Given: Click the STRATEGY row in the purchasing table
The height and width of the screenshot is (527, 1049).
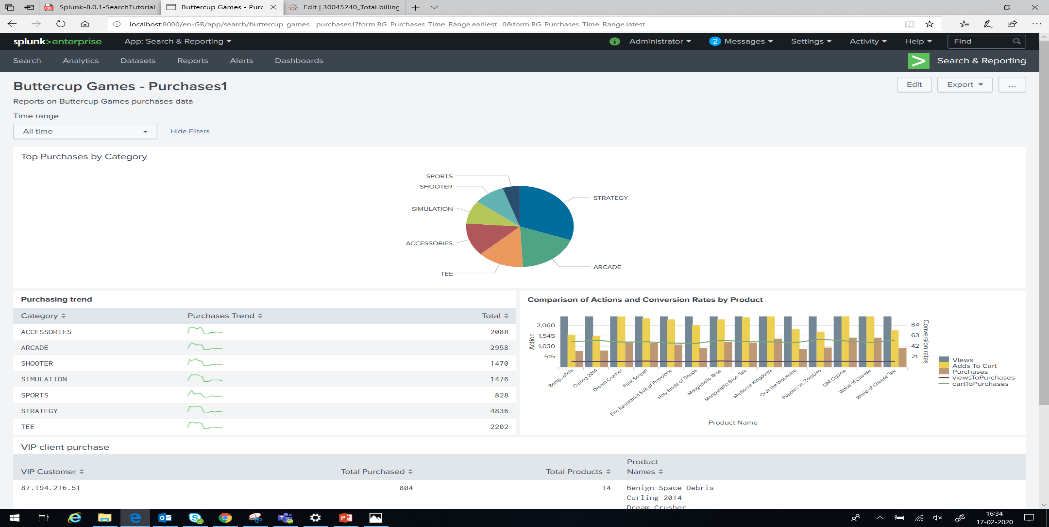Looking at the screenshot, I should (x=264, y=411).
